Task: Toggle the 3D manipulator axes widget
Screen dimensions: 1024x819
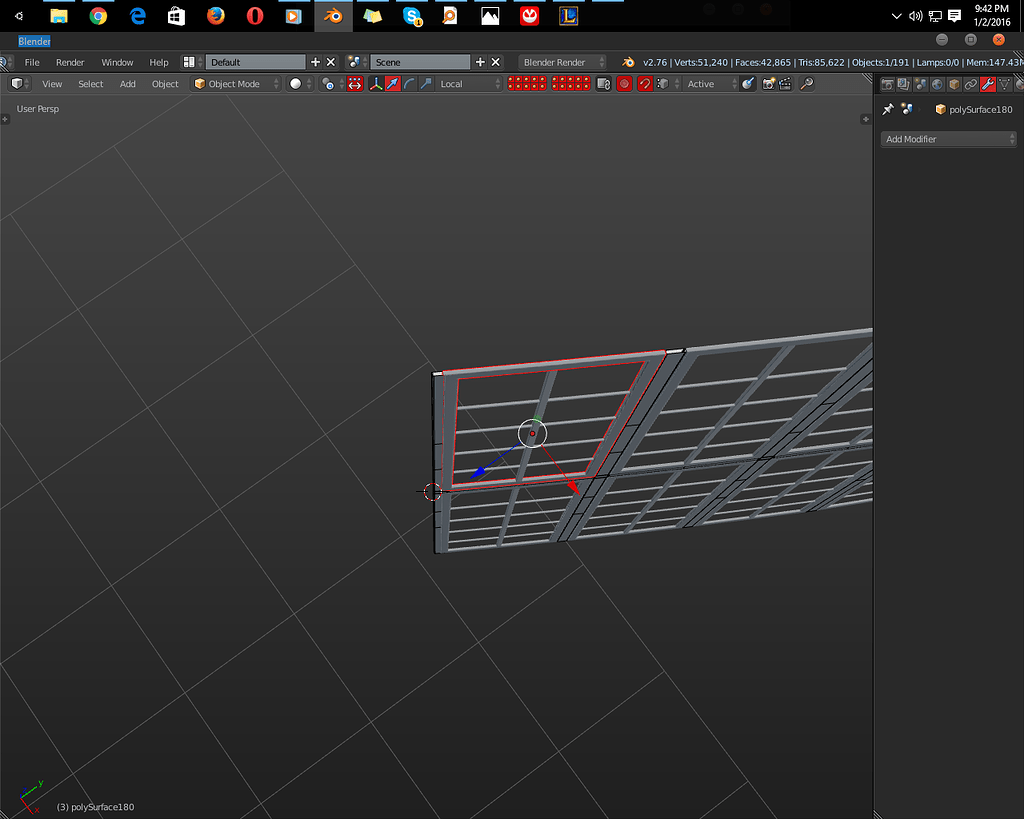Action: (376, 84)
